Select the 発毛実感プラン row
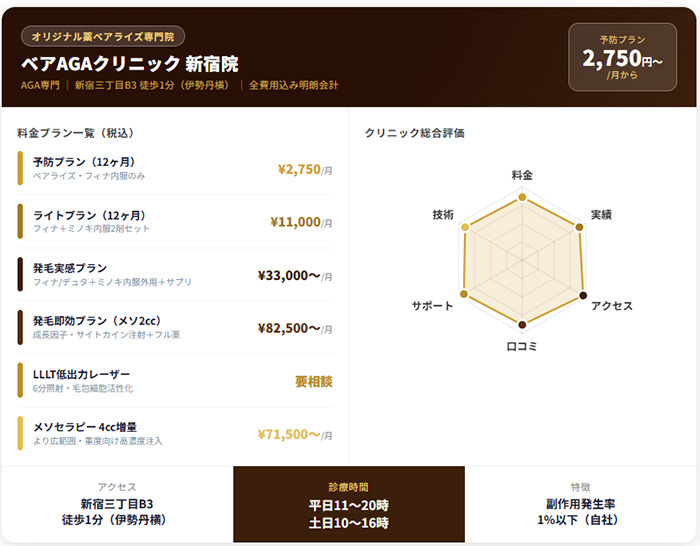The image size is (700, 546). (175, 275)
